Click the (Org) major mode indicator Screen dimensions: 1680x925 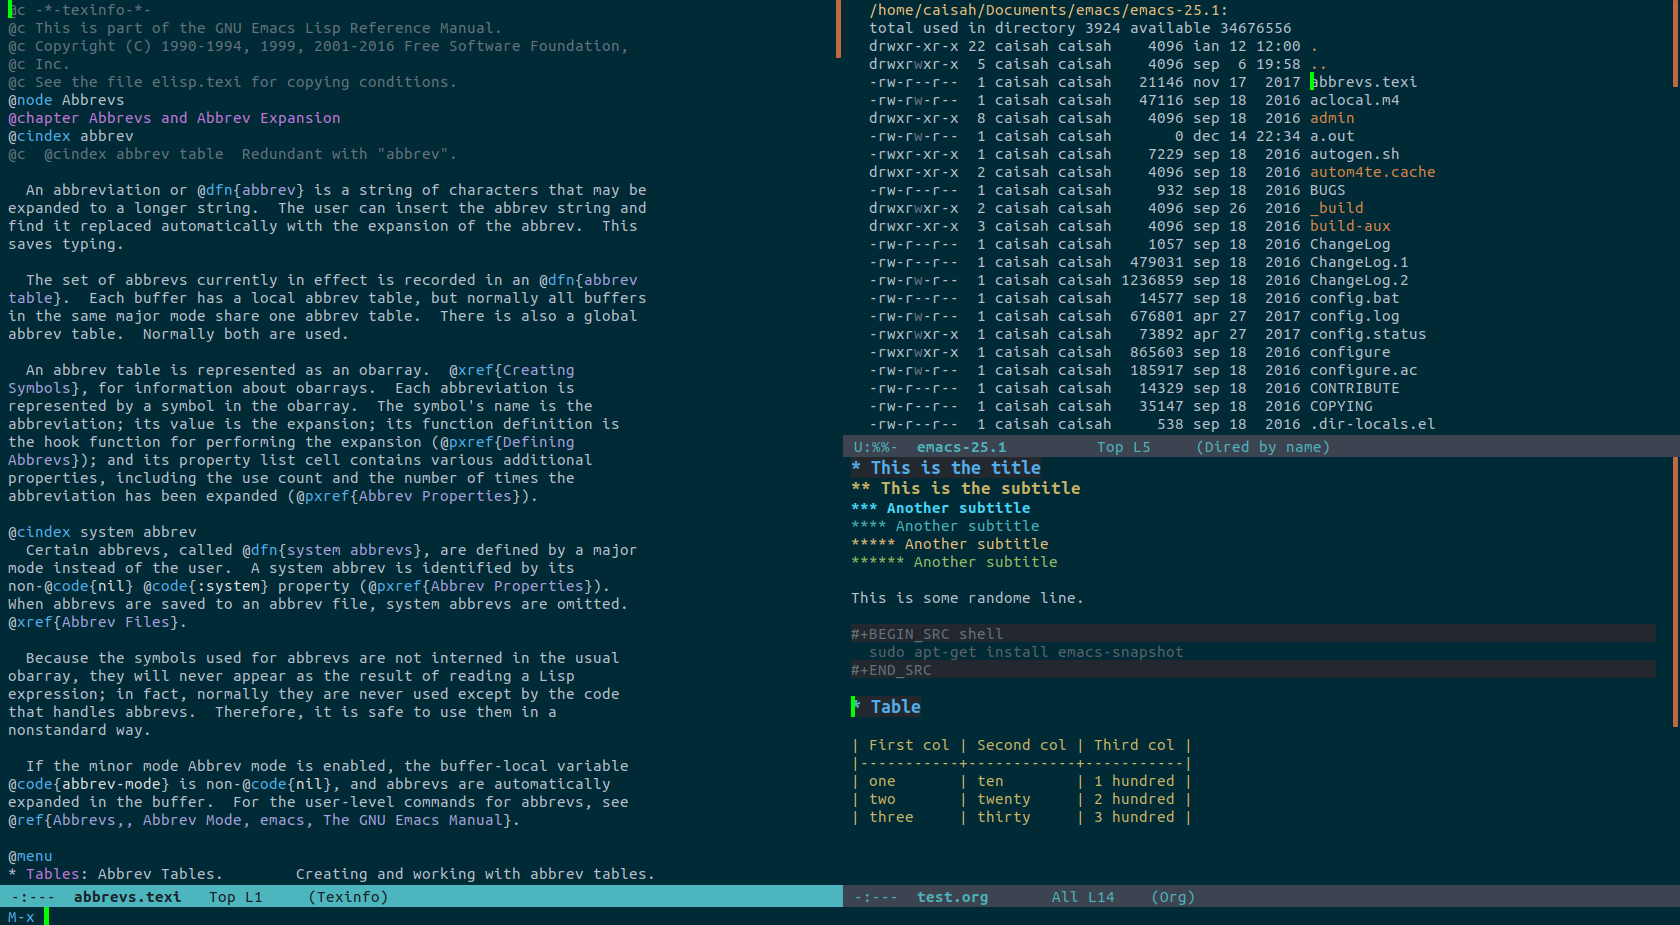tap(1173, 897)
